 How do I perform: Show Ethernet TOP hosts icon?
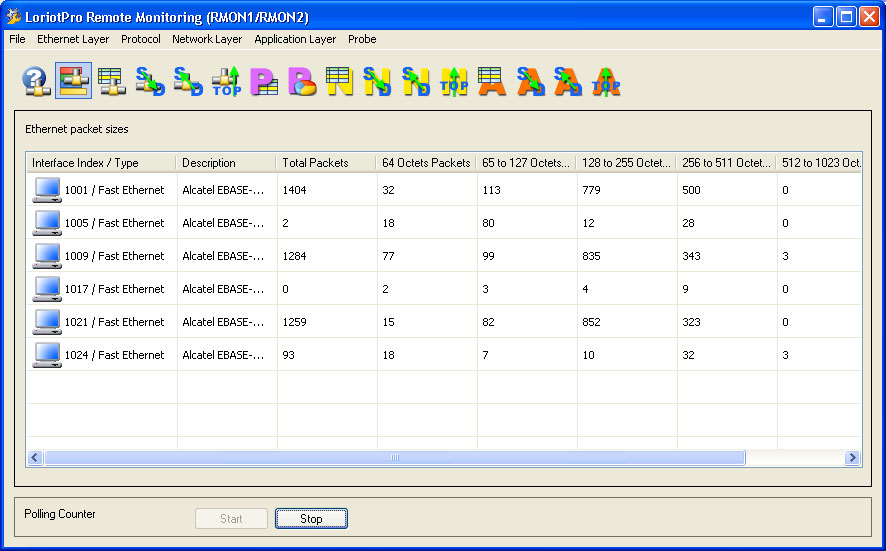pyautogui.click(x=226, y=81)
